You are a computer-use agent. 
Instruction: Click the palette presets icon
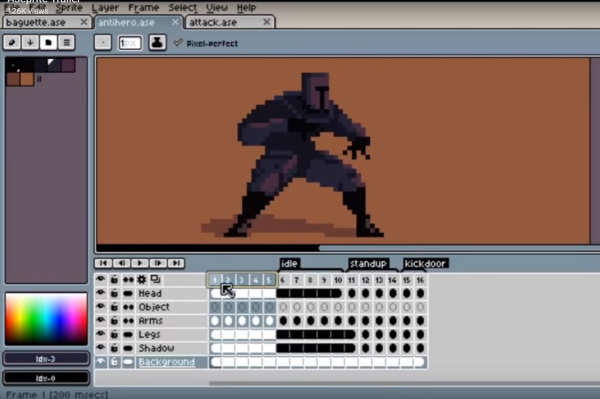[49, 42]
